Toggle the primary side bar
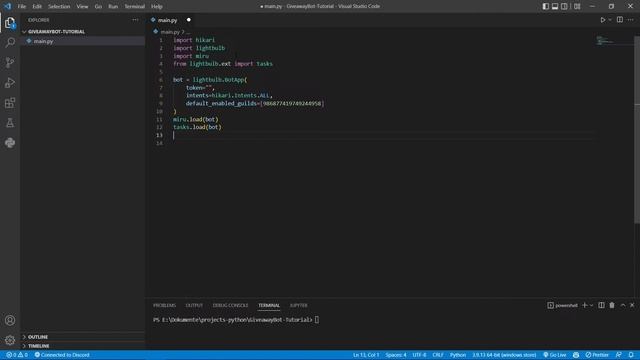Viewport: 640px width, 360px height. 546,6
